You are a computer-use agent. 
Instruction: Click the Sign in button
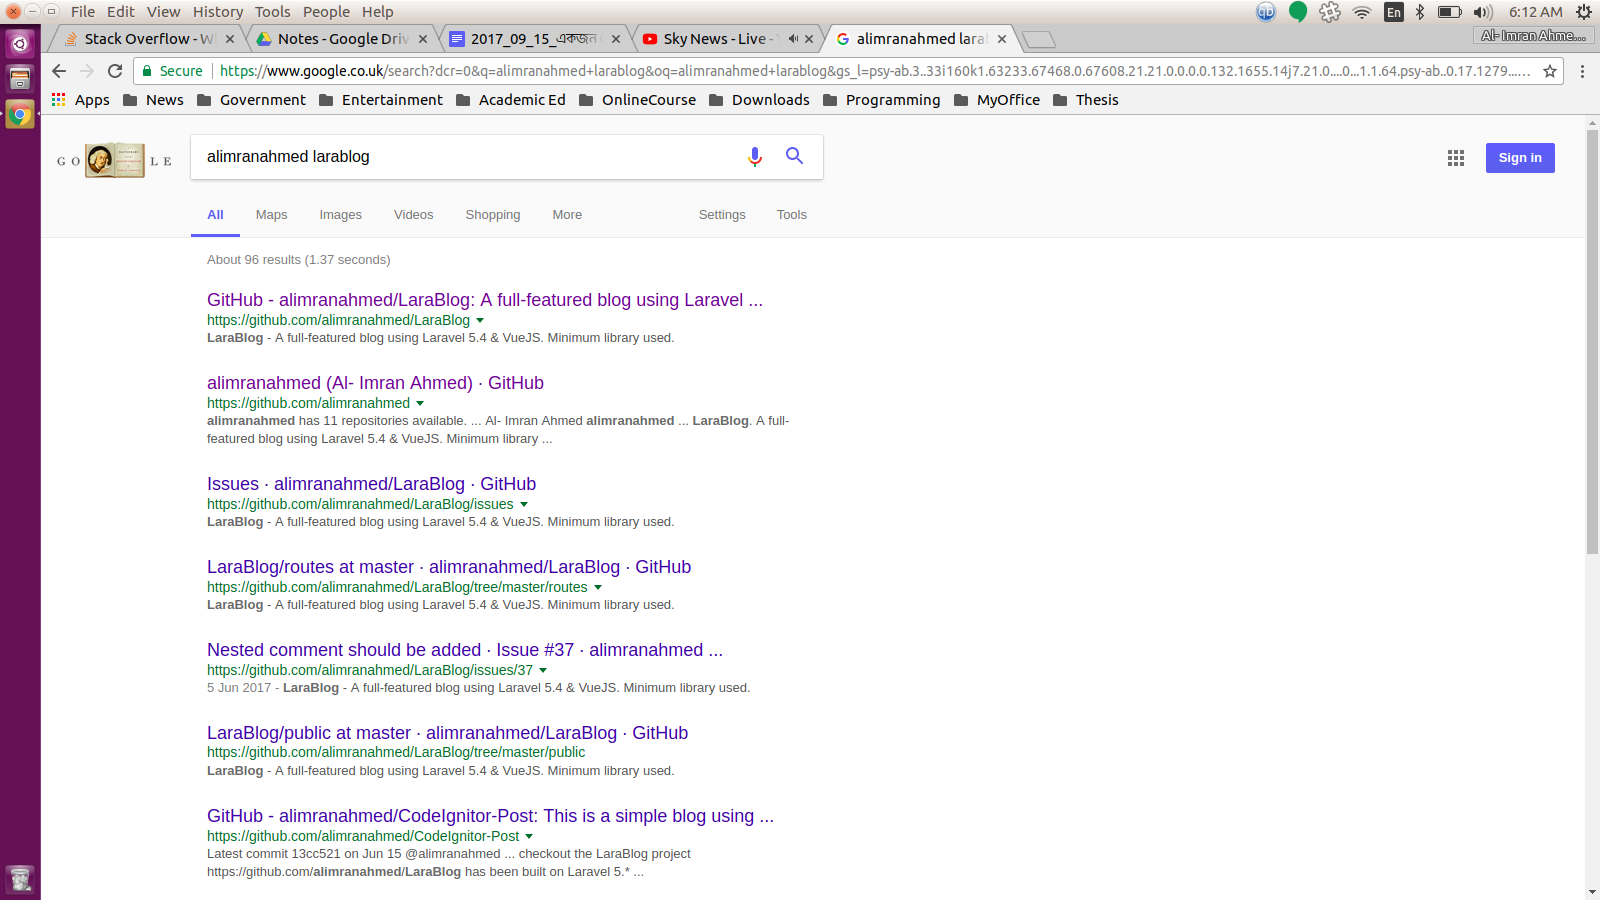pyautogui.click(x=1520, y=158)
